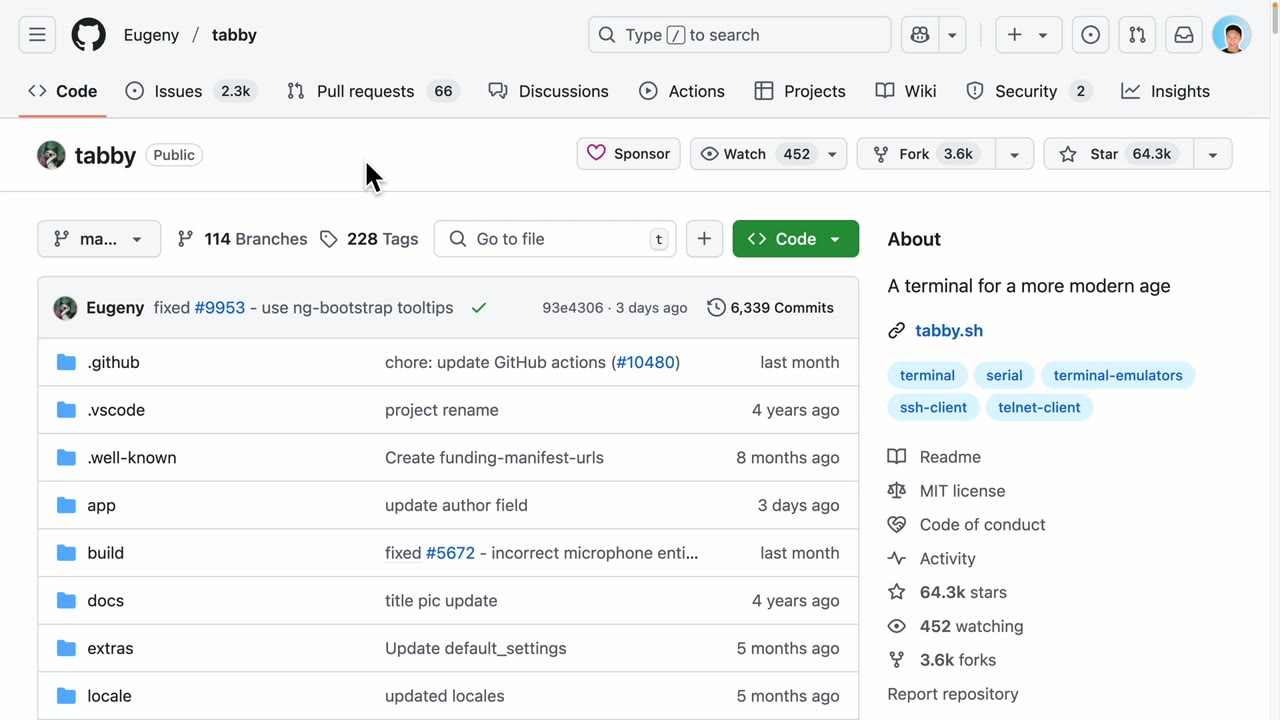Expand the Star lists dropdown arrow
1280x720 pixels.
[1212, 154]
